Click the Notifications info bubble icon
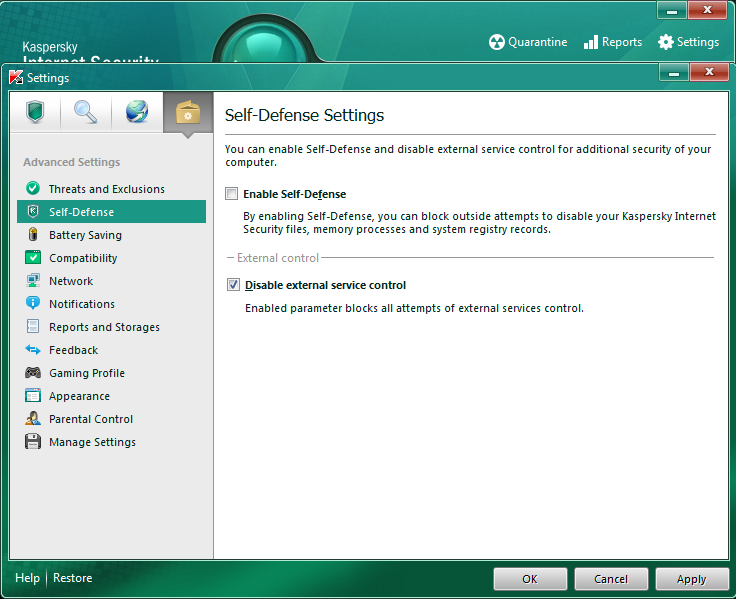The image size is (736, 599). click(x=33, y=303)
